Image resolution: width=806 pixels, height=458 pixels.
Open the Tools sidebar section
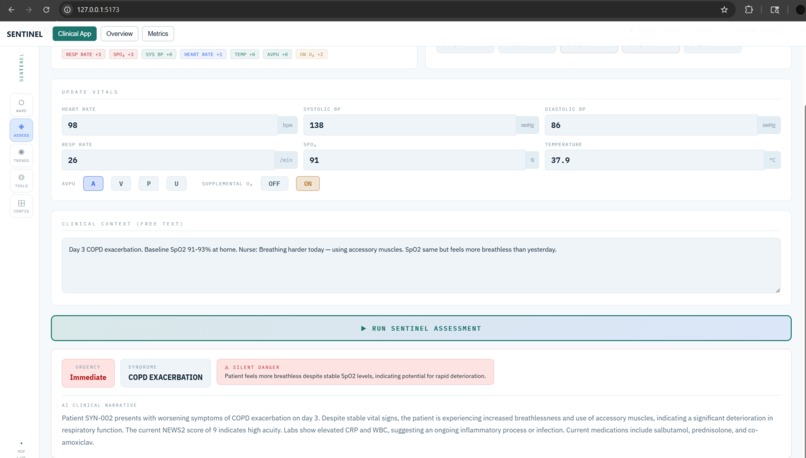coord(21,180)
